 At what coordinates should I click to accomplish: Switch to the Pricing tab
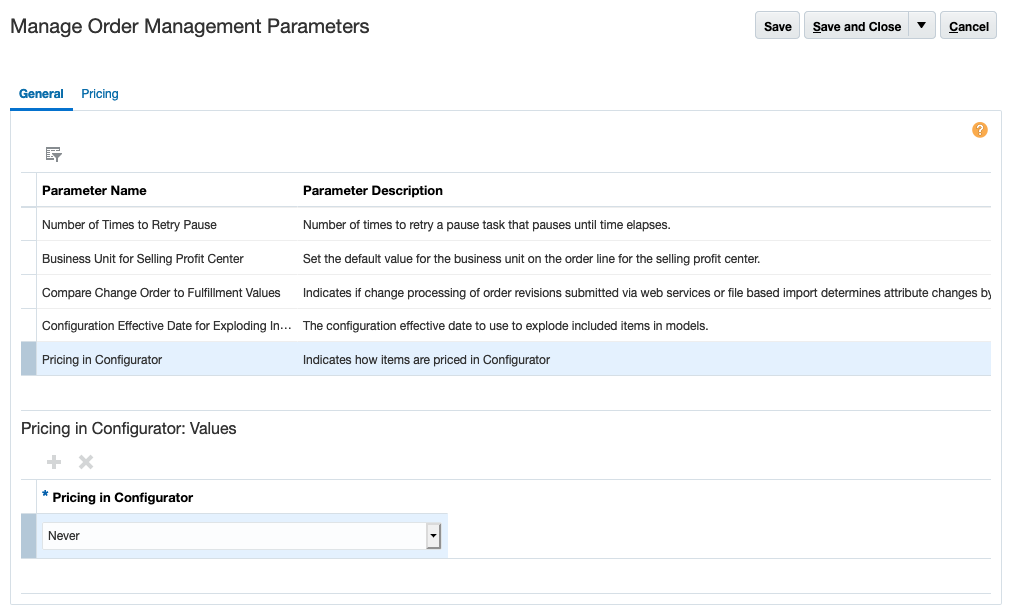[99, 93]
